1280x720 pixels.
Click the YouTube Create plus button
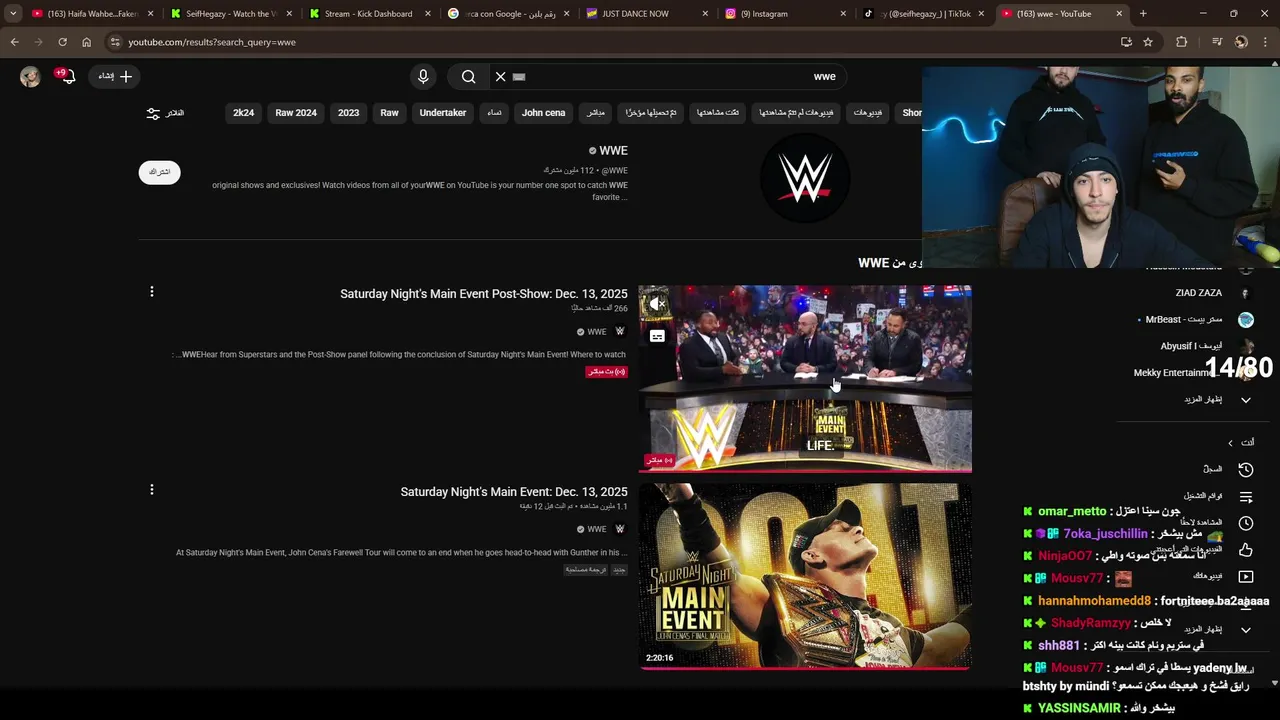click(x=115, y=76)
